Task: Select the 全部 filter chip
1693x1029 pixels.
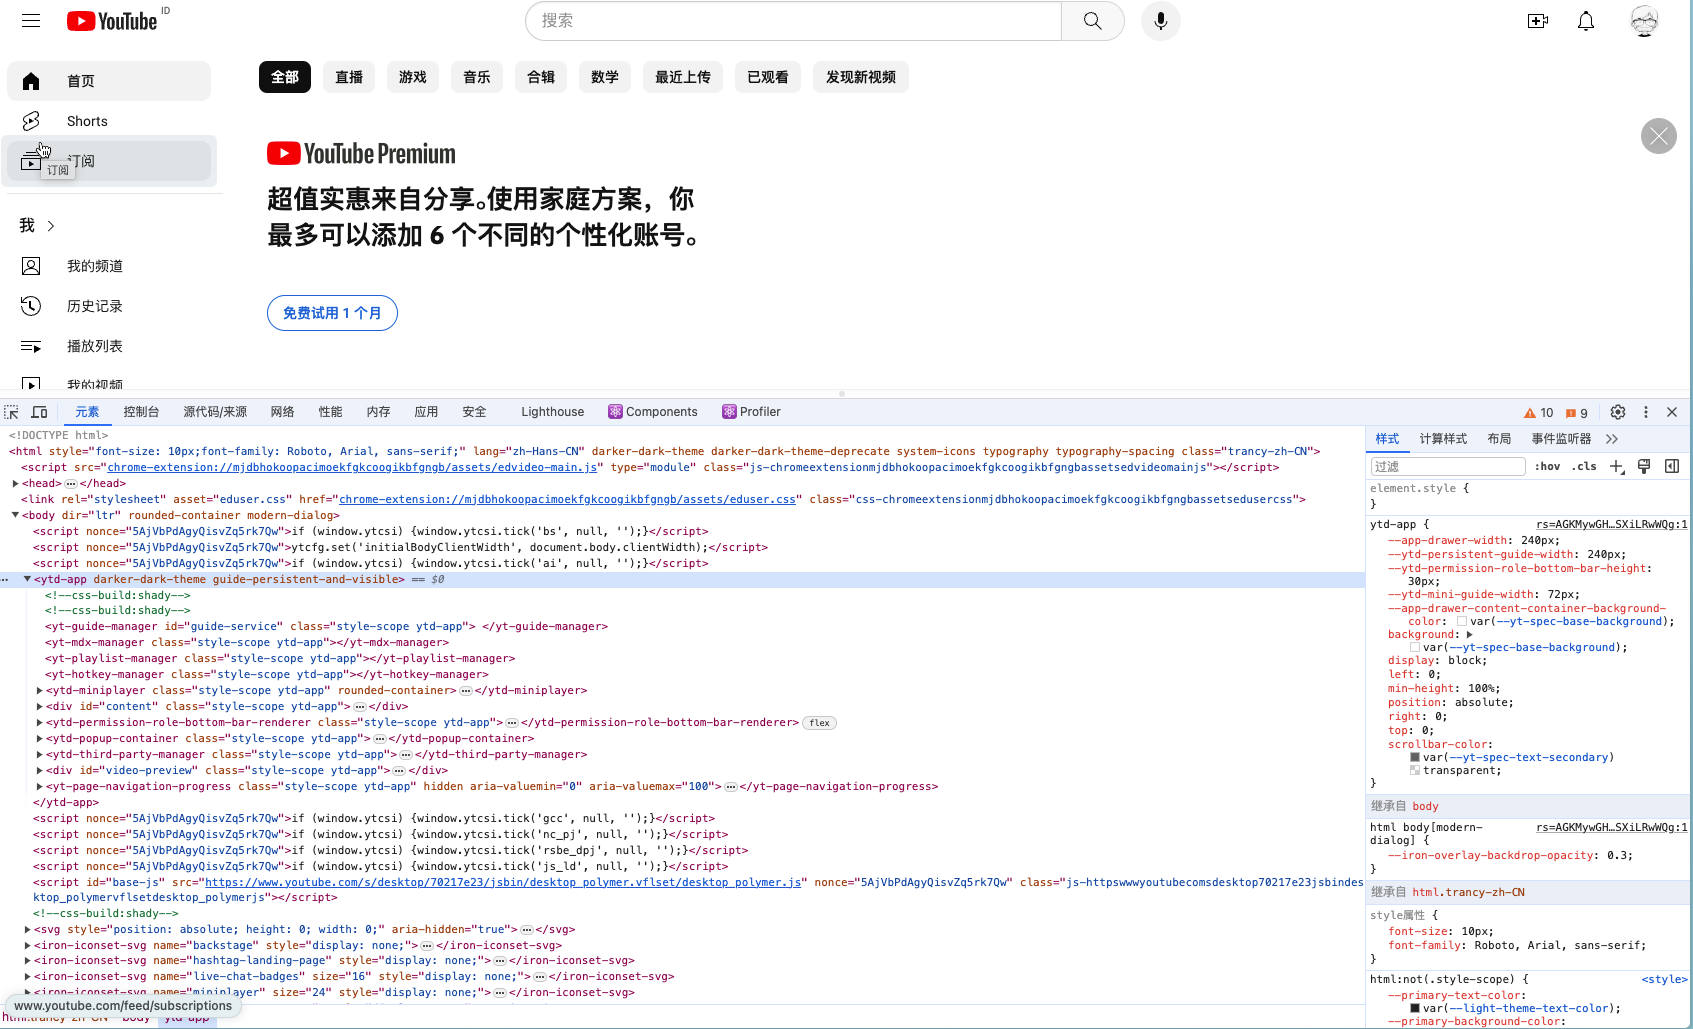Action: coord(285,77)
